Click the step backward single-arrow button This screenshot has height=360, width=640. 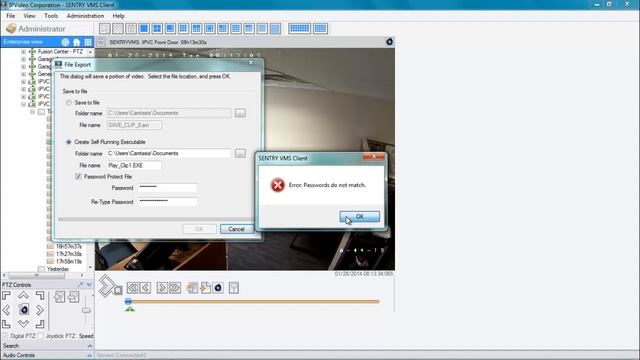click(145, 288)
